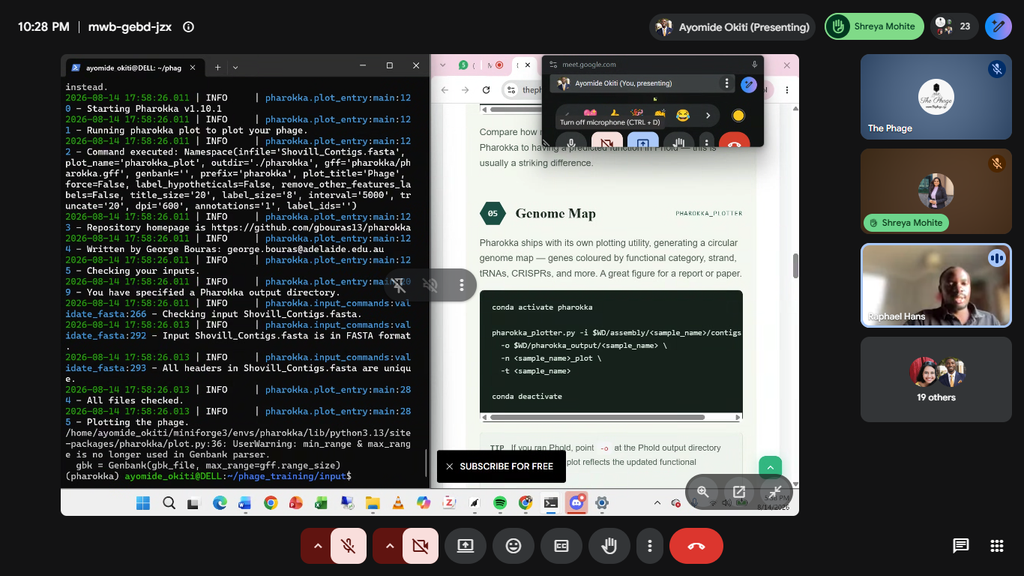The height and width of the screenshot is (576, 1024).
Task: Select Shreya Mohite participant tile
Action: coord(936,191)
